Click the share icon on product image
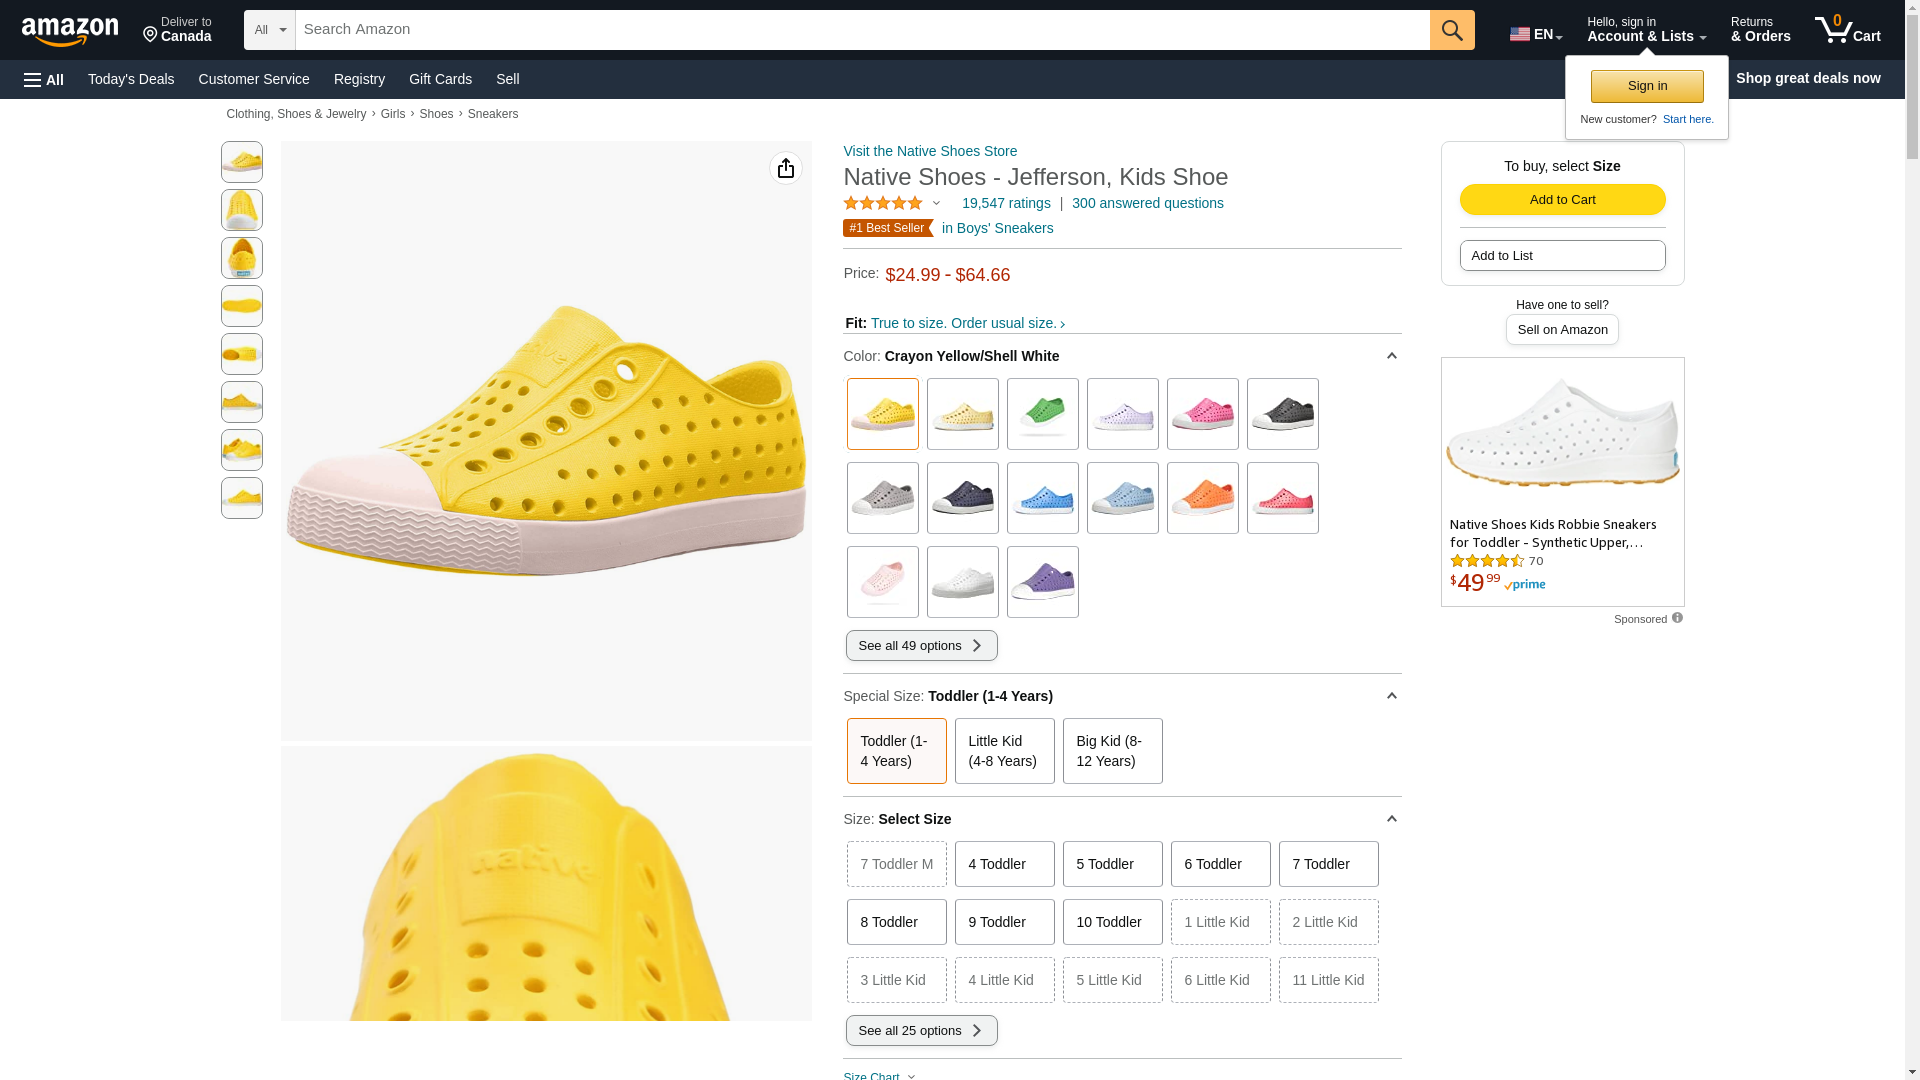Viewport: 1920px width, 1080px height. (786, 168)
